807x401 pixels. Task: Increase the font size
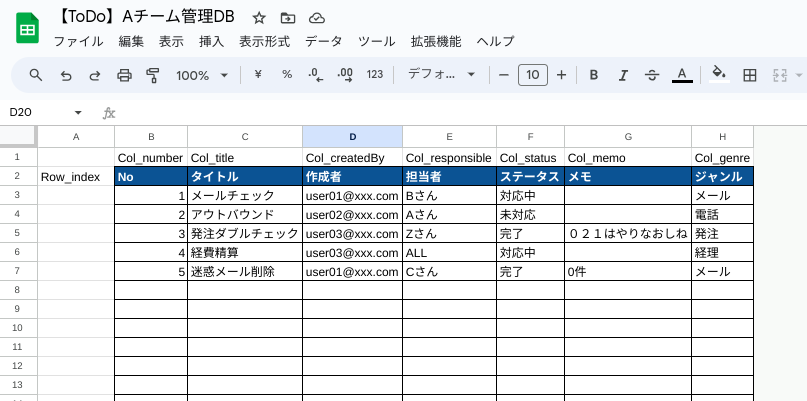pos(562,75)
